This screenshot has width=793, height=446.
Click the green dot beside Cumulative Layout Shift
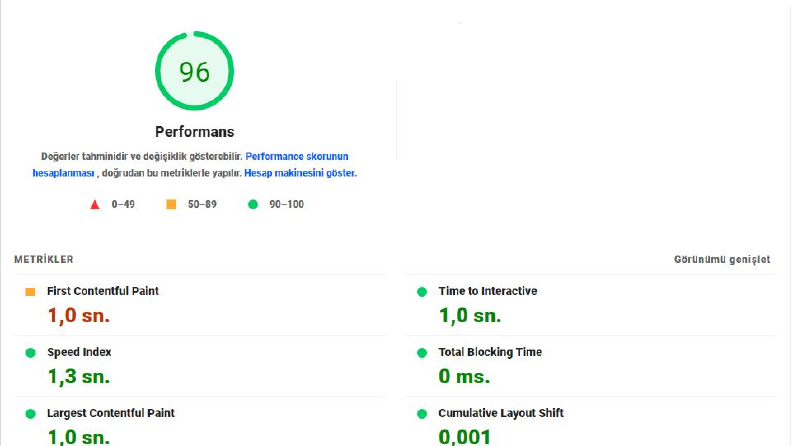(422, 414)
